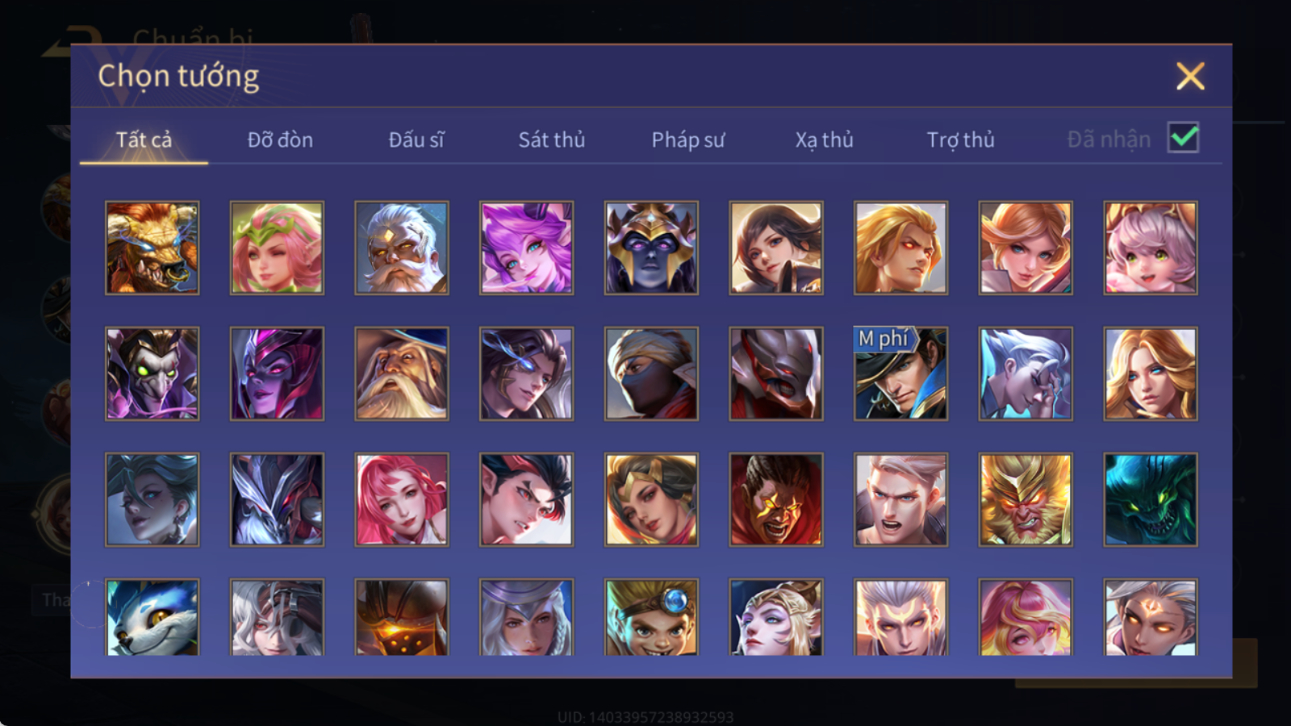Pick the masked ninja hero with headwrap
This screenshot has height=726, width=1291.
651,373
